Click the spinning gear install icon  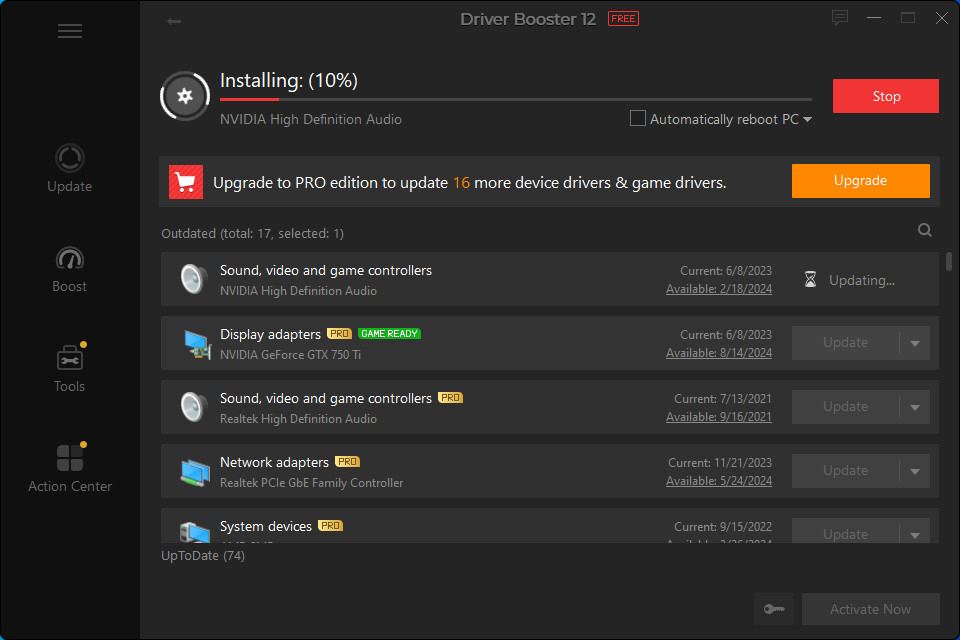tap(185, 96)
